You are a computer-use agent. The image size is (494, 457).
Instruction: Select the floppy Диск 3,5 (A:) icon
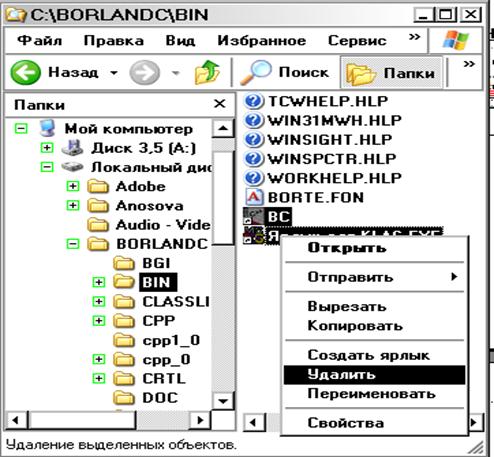click(x=72, y=148)
